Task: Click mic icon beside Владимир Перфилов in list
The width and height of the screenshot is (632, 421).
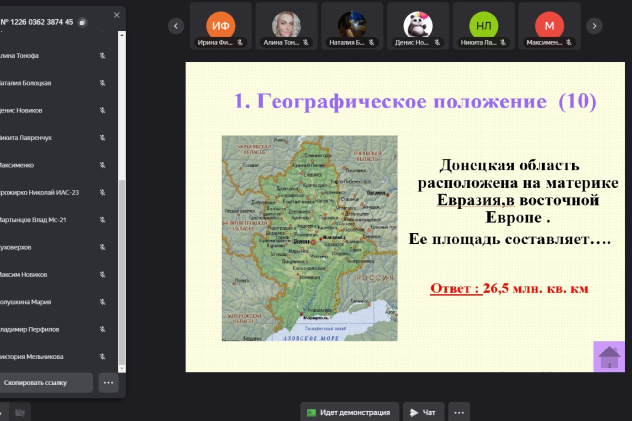Action: click(102, 330)
